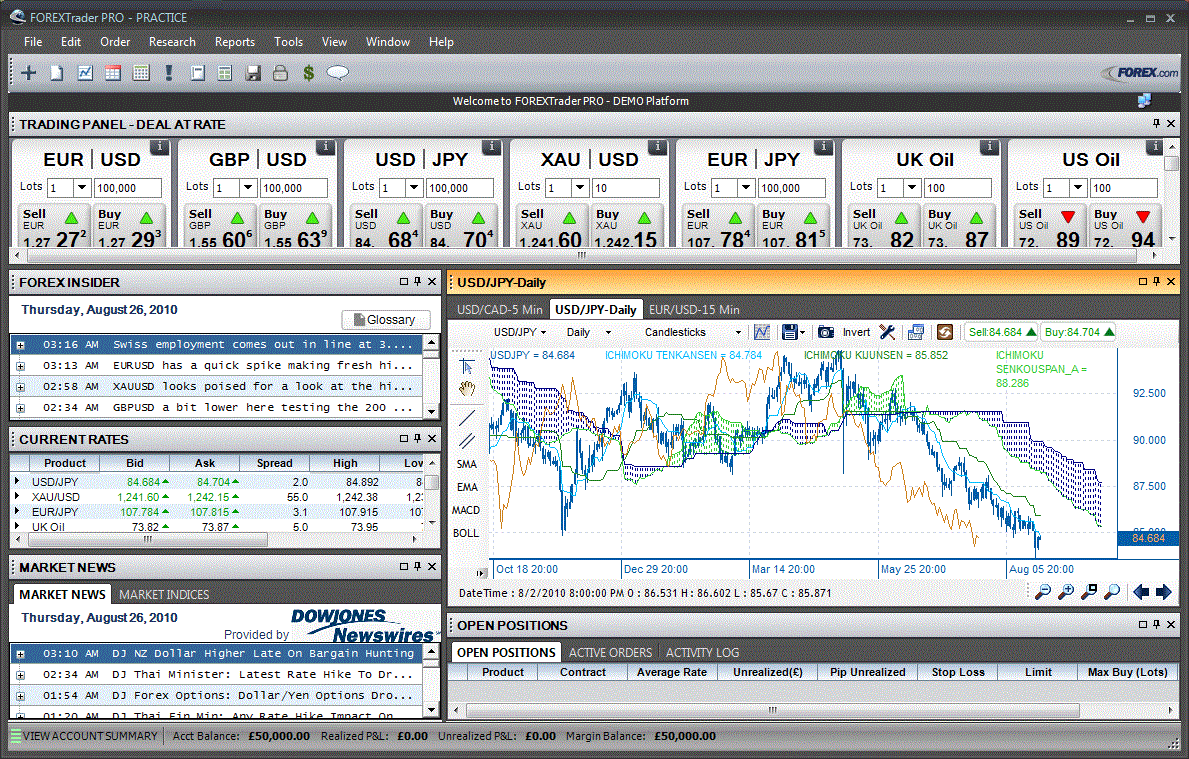Click VIEW ACCOUNT SUMMARY in status bar
The width and height of the screenshot is (1189, 759).
pyautogui.click(x=84, y=735)
